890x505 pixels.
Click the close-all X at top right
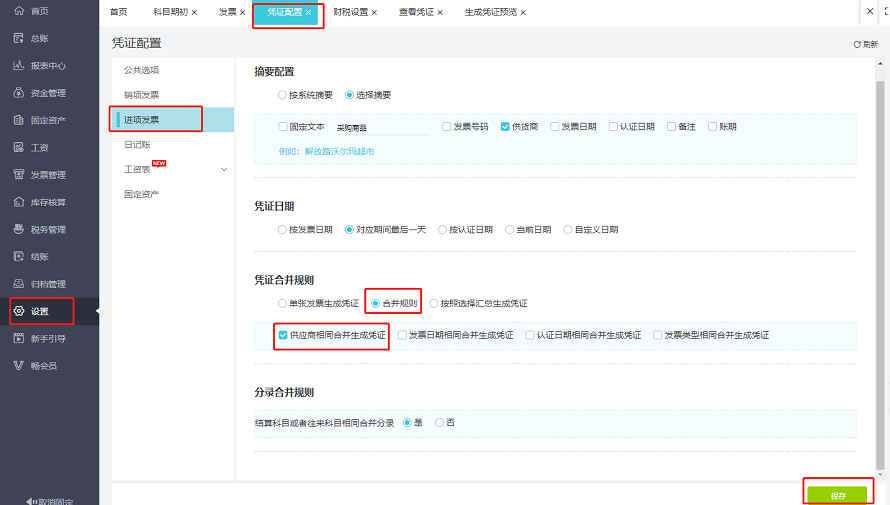(x=870, y=11)
